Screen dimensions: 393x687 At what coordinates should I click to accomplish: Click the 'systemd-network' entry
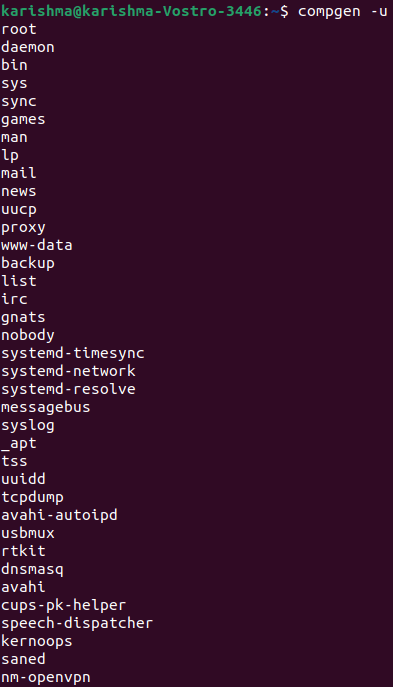click(68, 371)
